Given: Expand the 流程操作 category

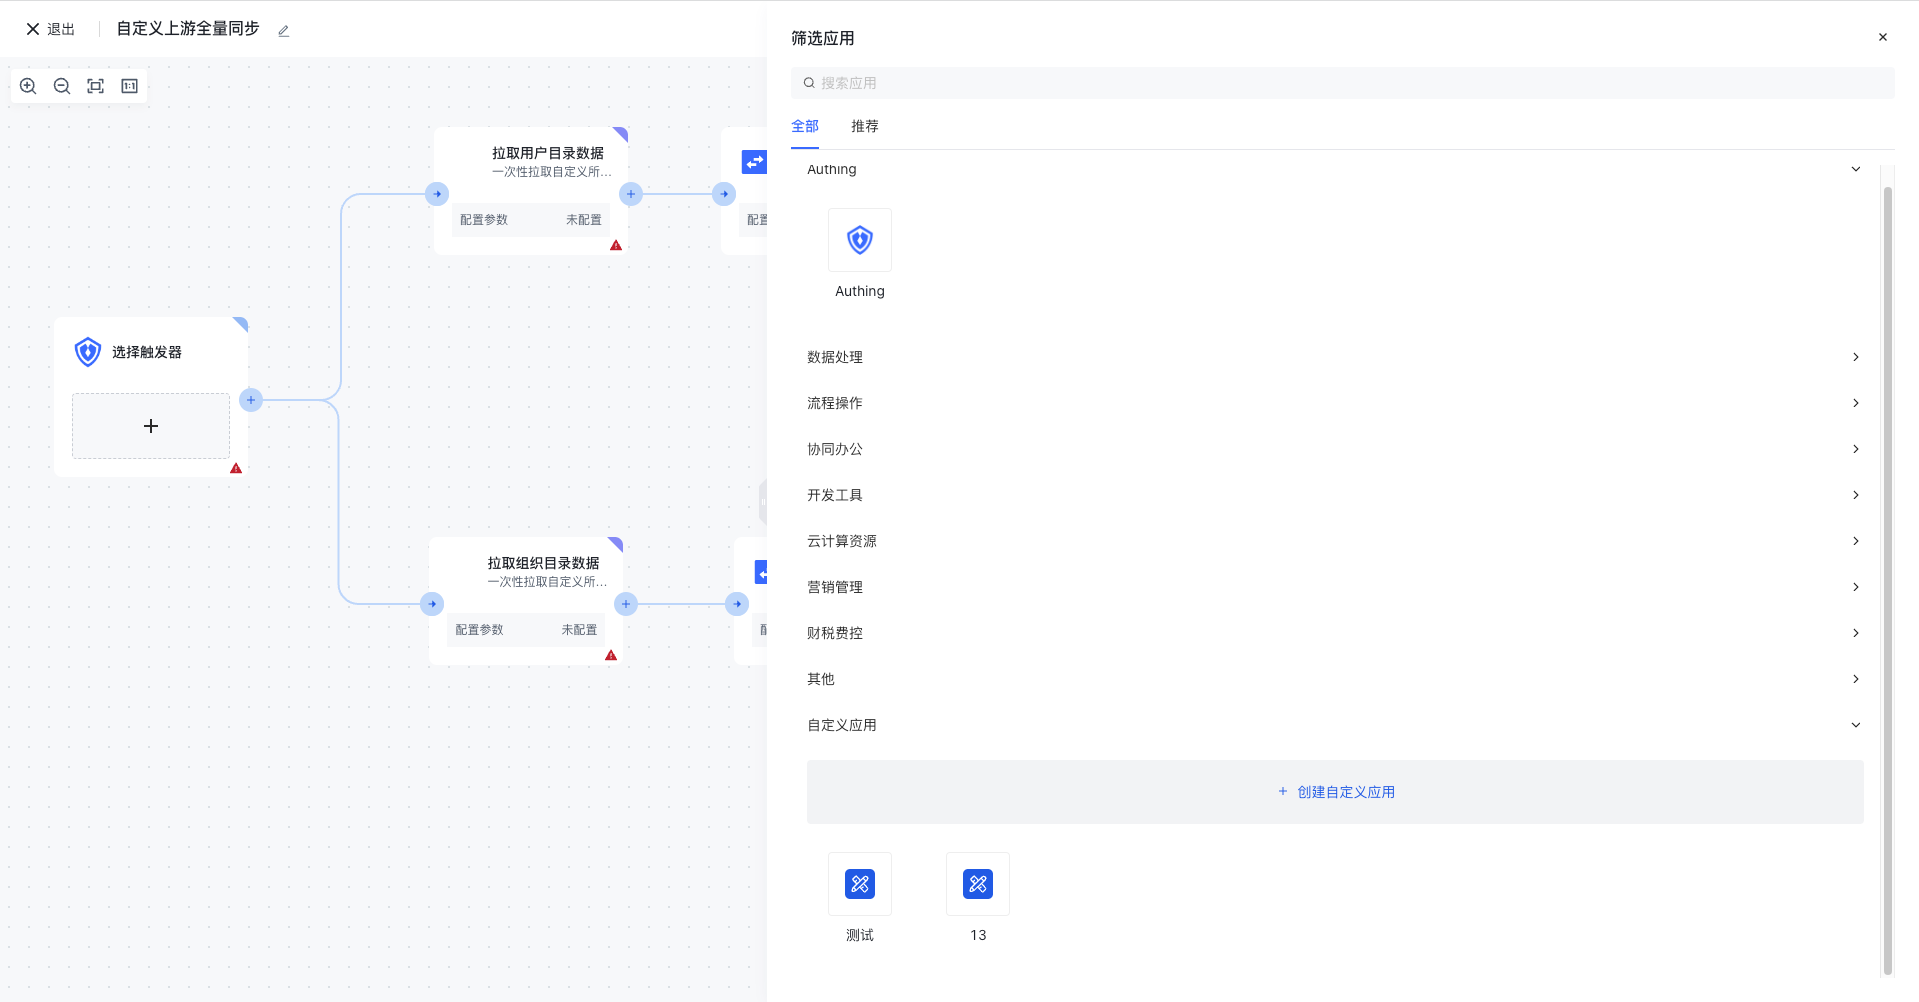Looking at the screenshot, I should [1334, 403].
